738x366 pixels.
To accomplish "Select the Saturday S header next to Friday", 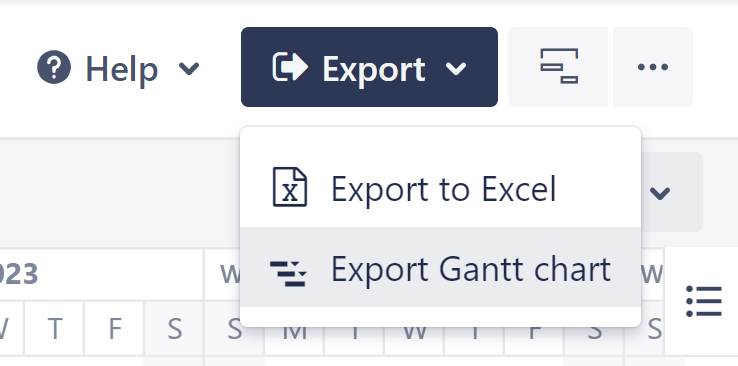I will tap(174, 328).
